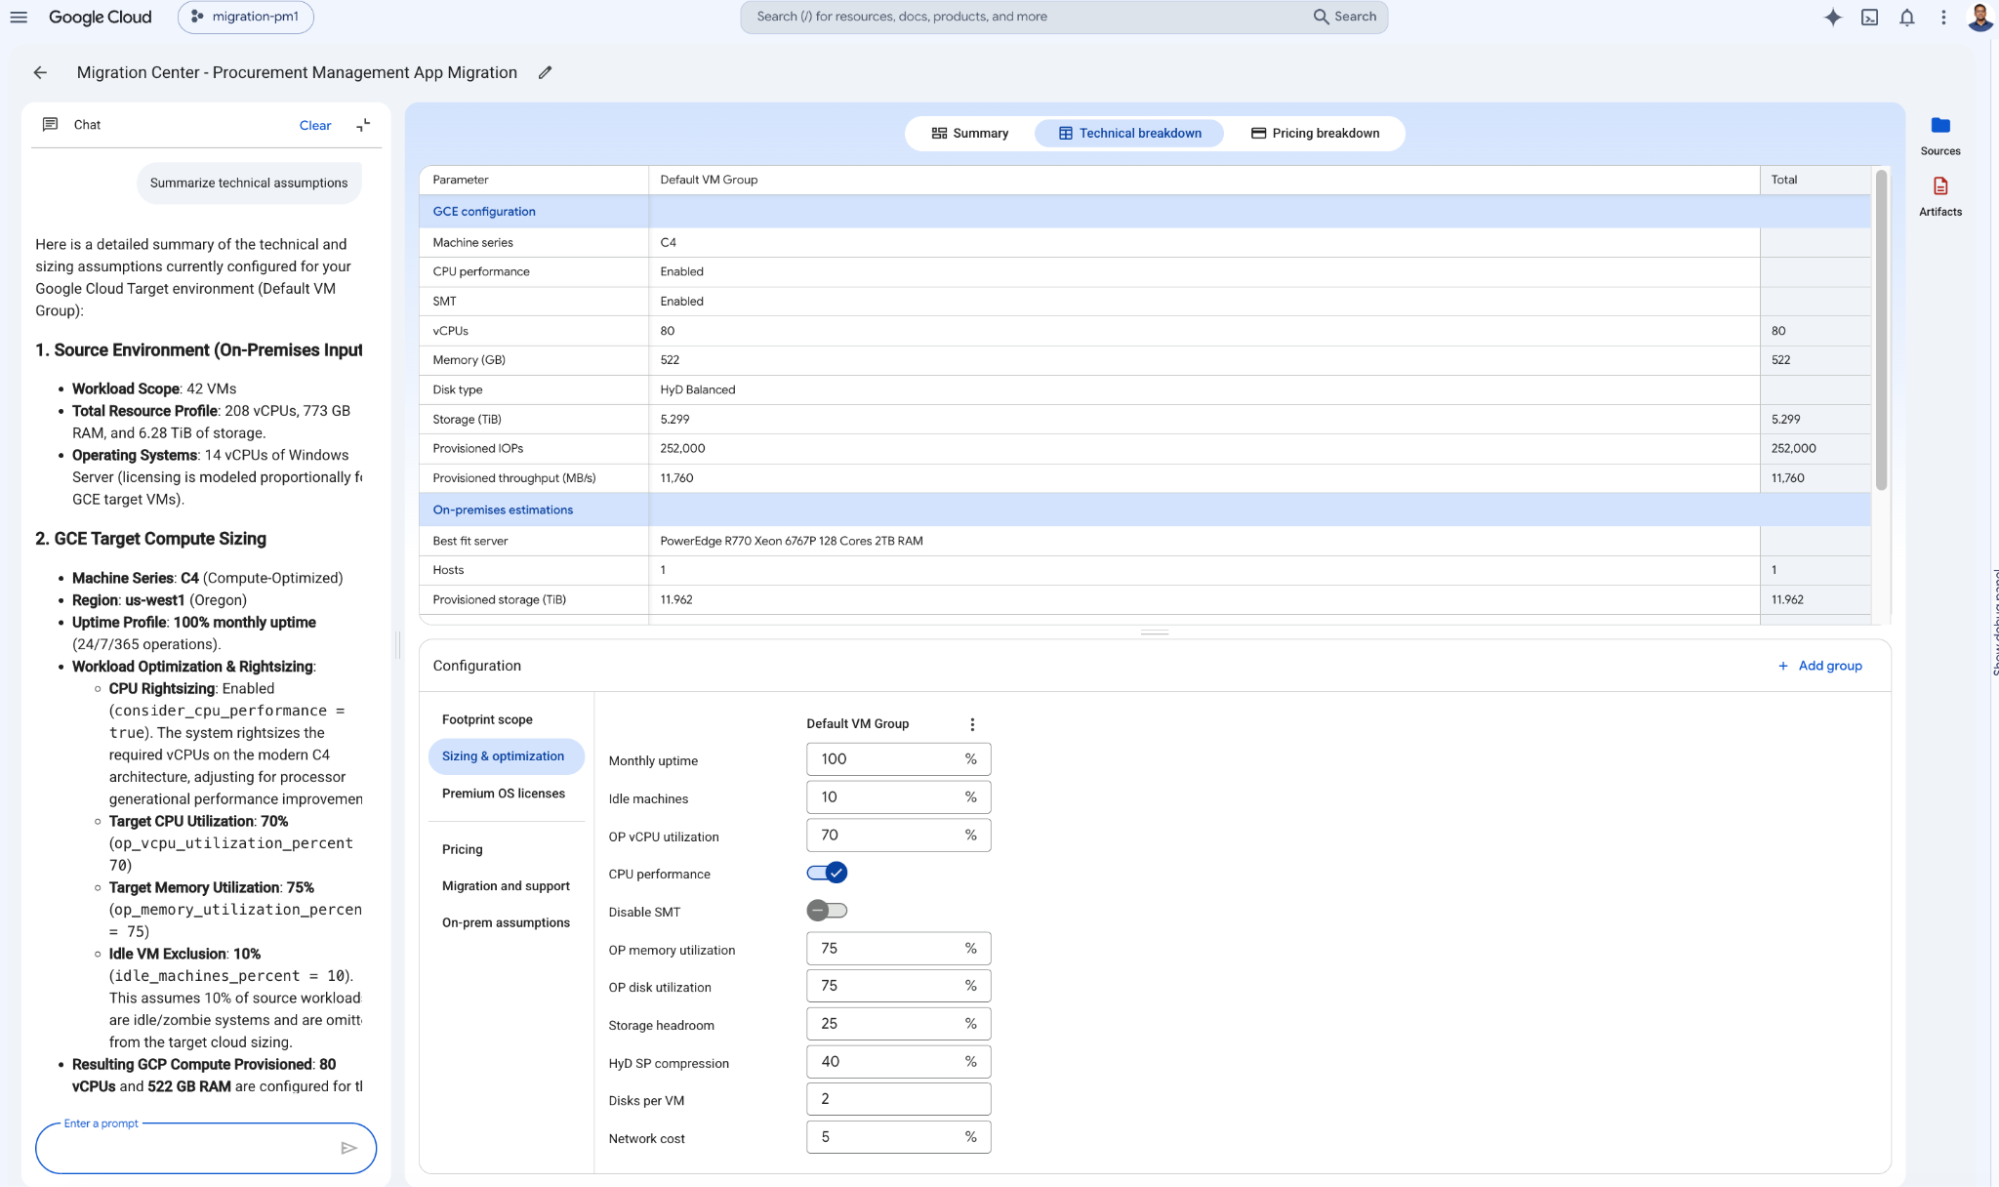1999x1187 pixels.
Task: Click the HyD SP compression field
Action: point(898,1062)
